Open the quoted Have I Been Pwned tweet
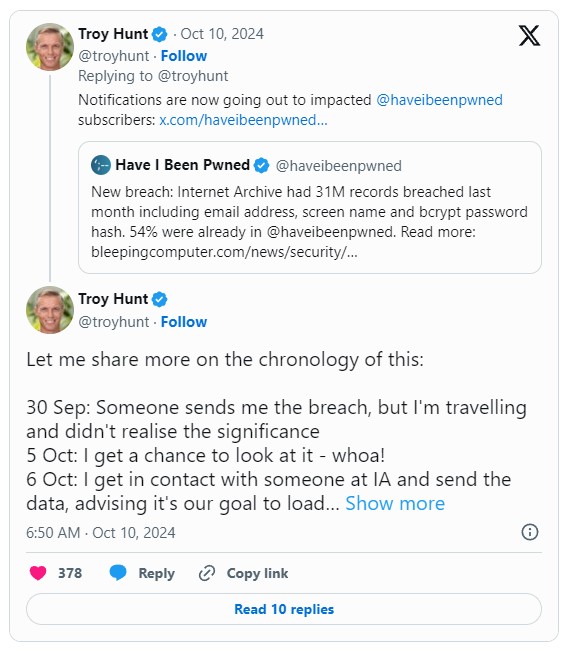 pyautogui.click(x=310, y=207)
